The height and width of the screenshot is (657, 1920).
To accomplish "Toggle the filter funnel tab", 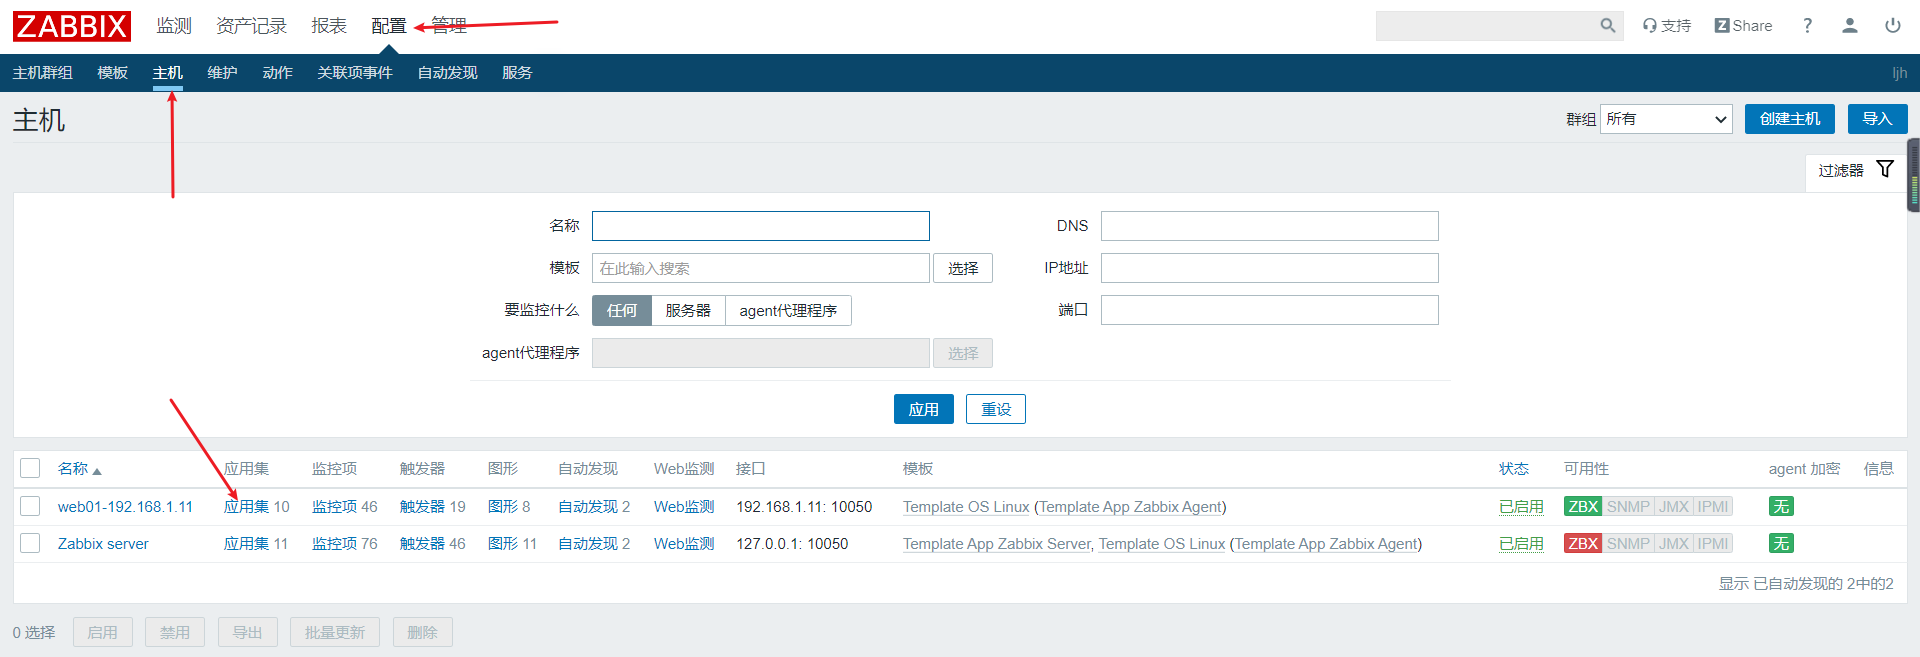I will coord(1856,170).
